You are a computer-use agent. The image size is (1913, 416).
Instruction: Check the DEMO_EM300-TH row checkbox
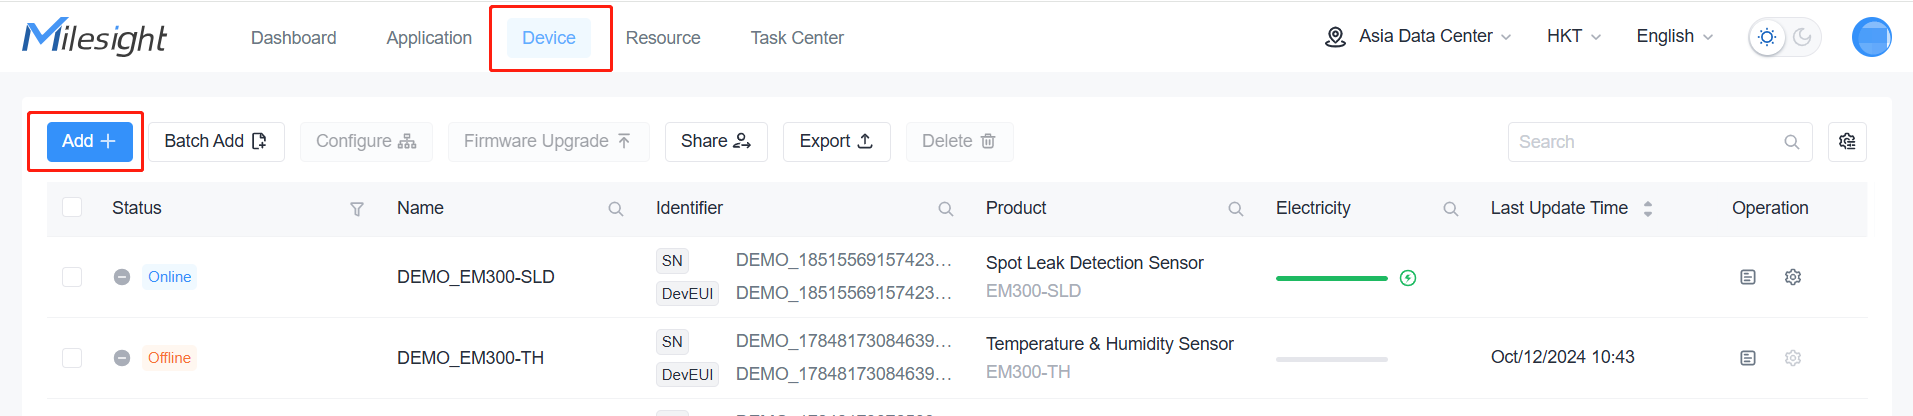(x=72, y=357)
